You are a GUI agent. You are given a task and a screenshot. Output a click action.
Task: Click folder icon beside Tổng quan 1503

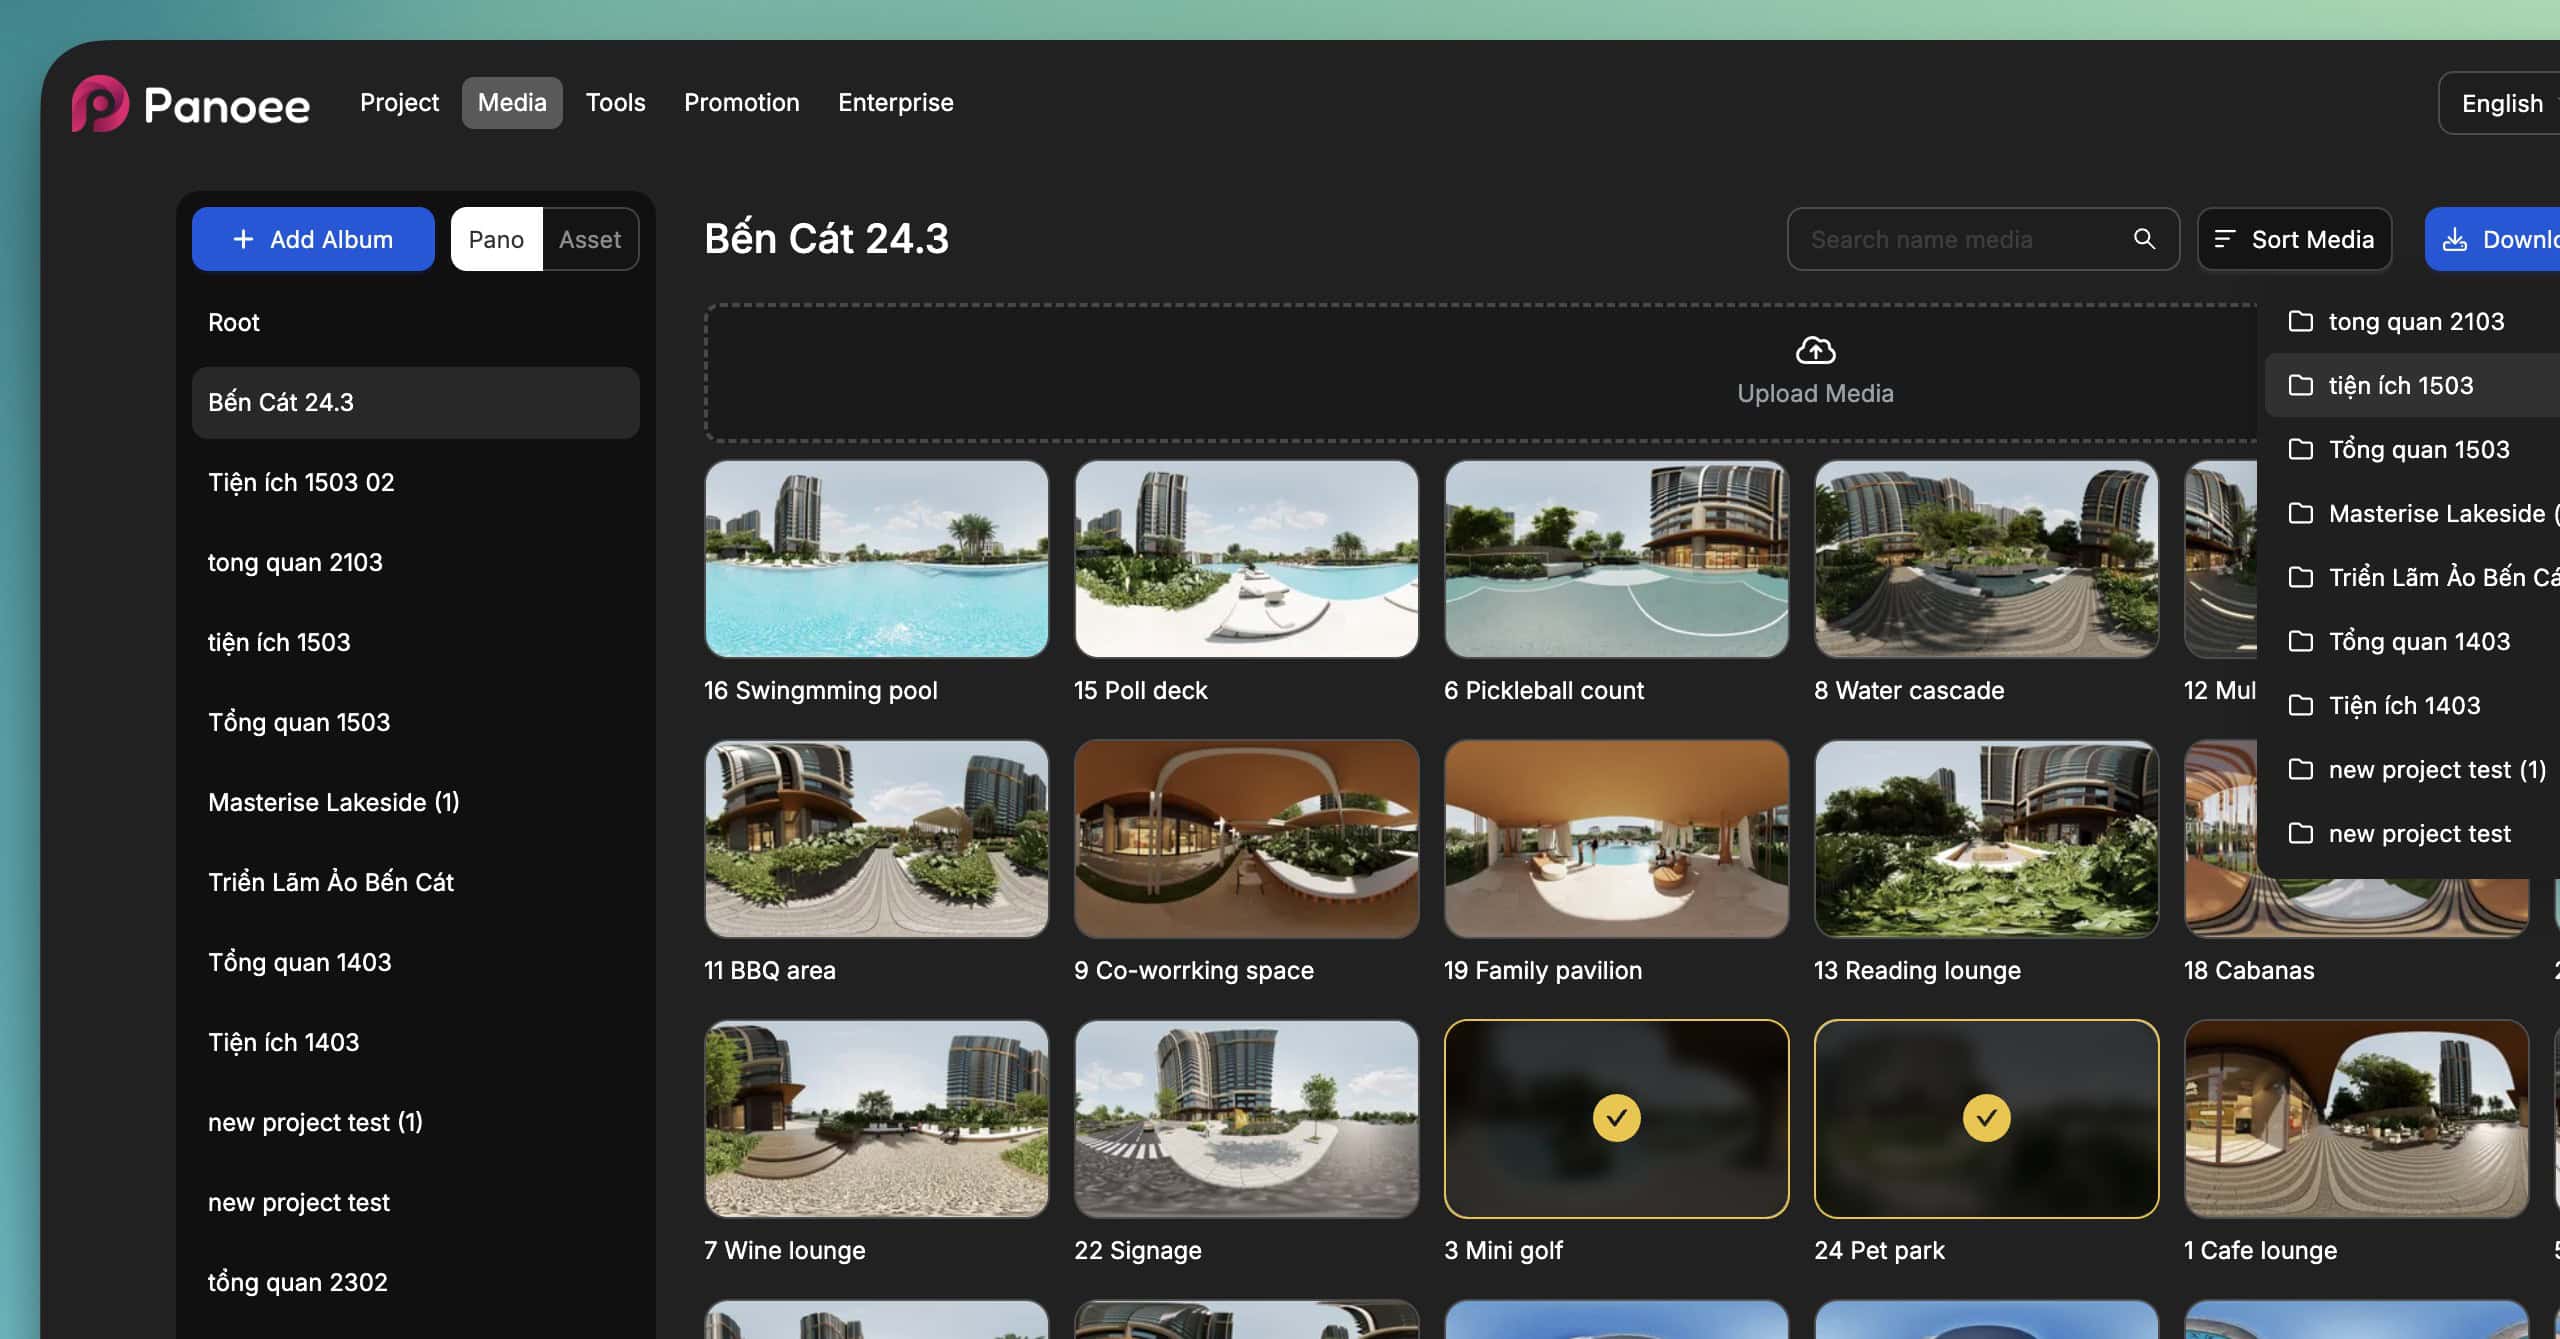coord(2301,449)
